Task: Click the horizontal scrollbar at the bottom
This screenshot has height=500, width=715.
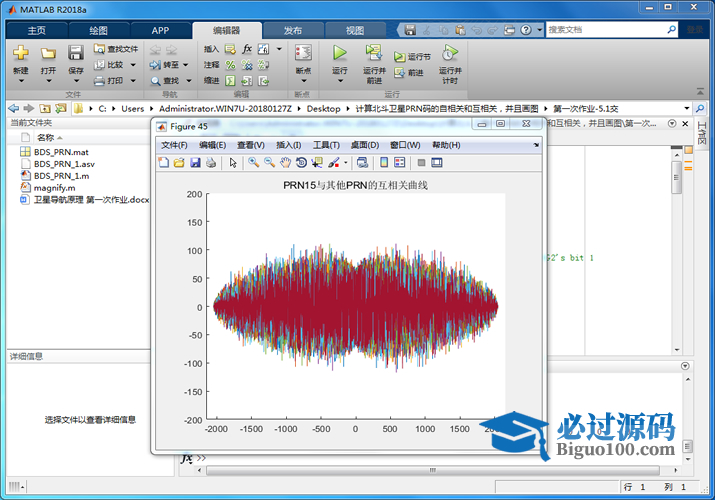Action: pyautogui.click(x=432, y=470)
